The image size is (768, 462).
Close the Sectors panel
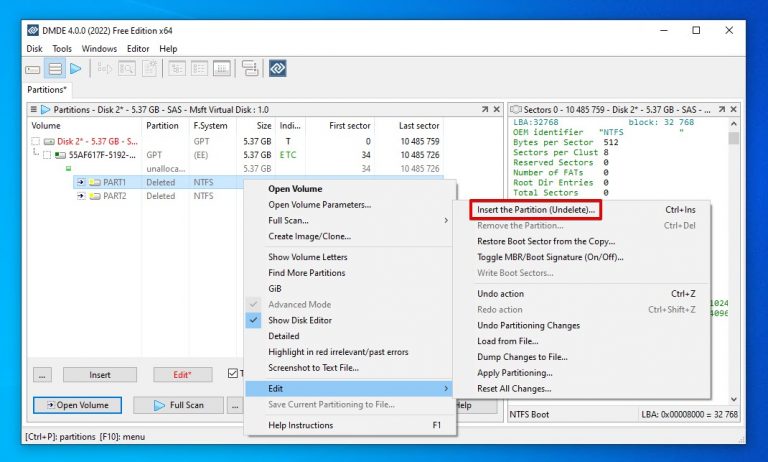tap(734, 109)
